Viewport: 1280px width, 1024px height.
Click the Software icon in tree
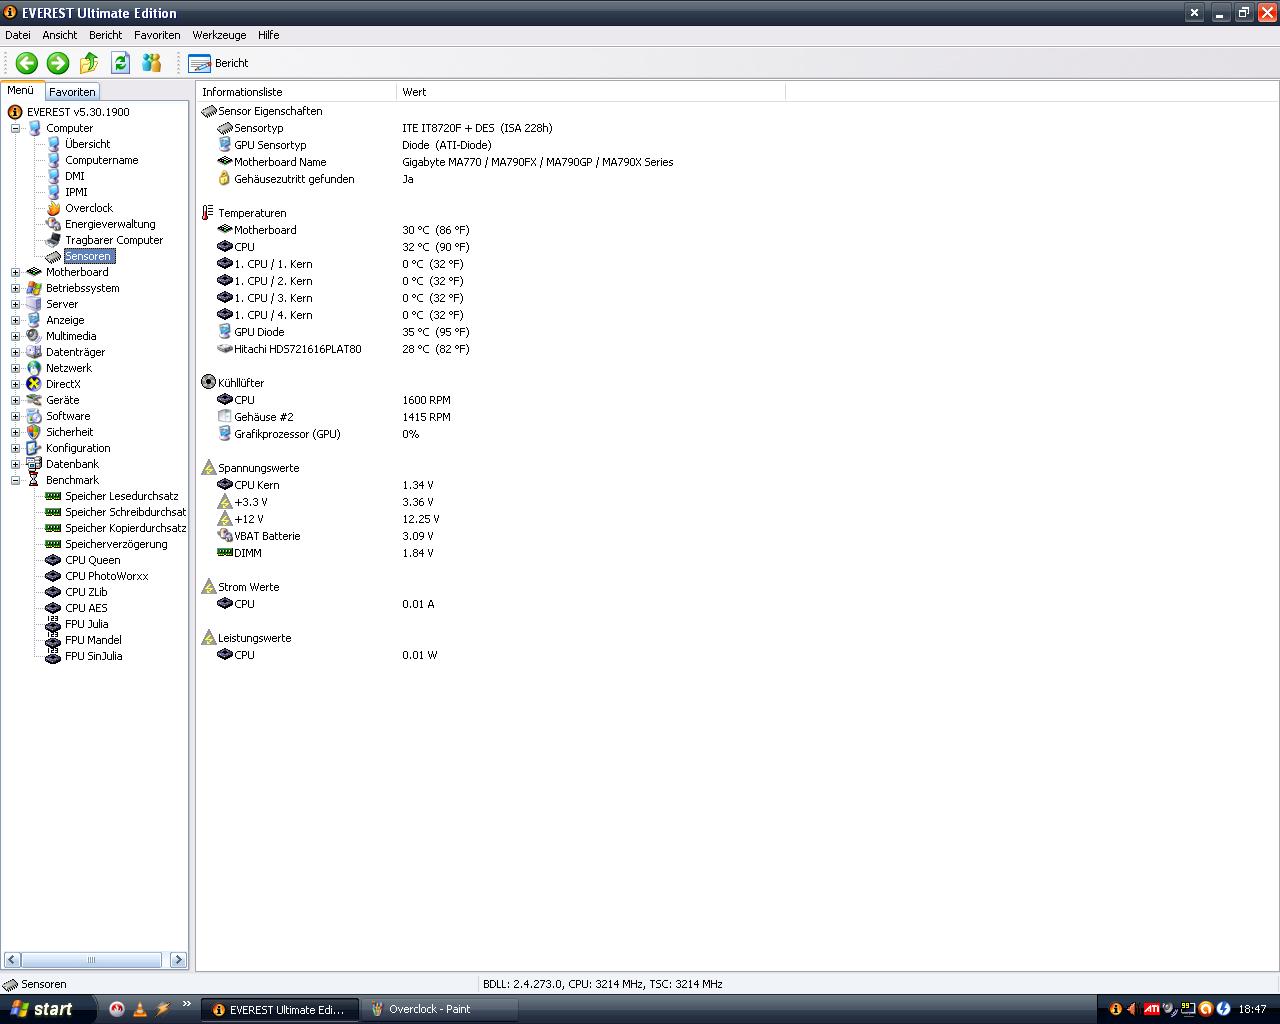tap(34, 416)
